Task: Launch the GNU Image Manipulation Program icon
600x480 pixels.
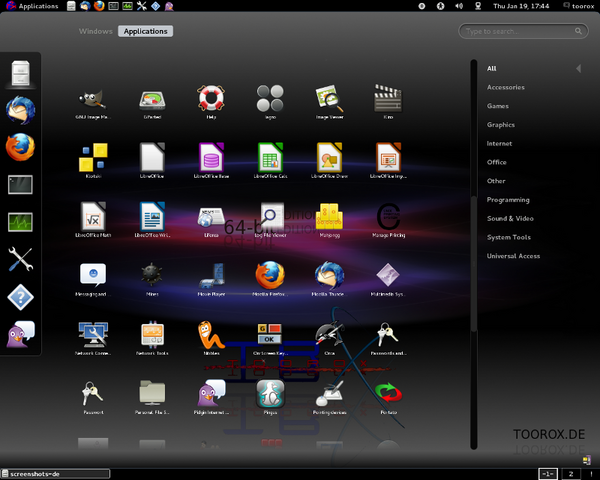Action: pyautogui.click(x=93, y=98)
